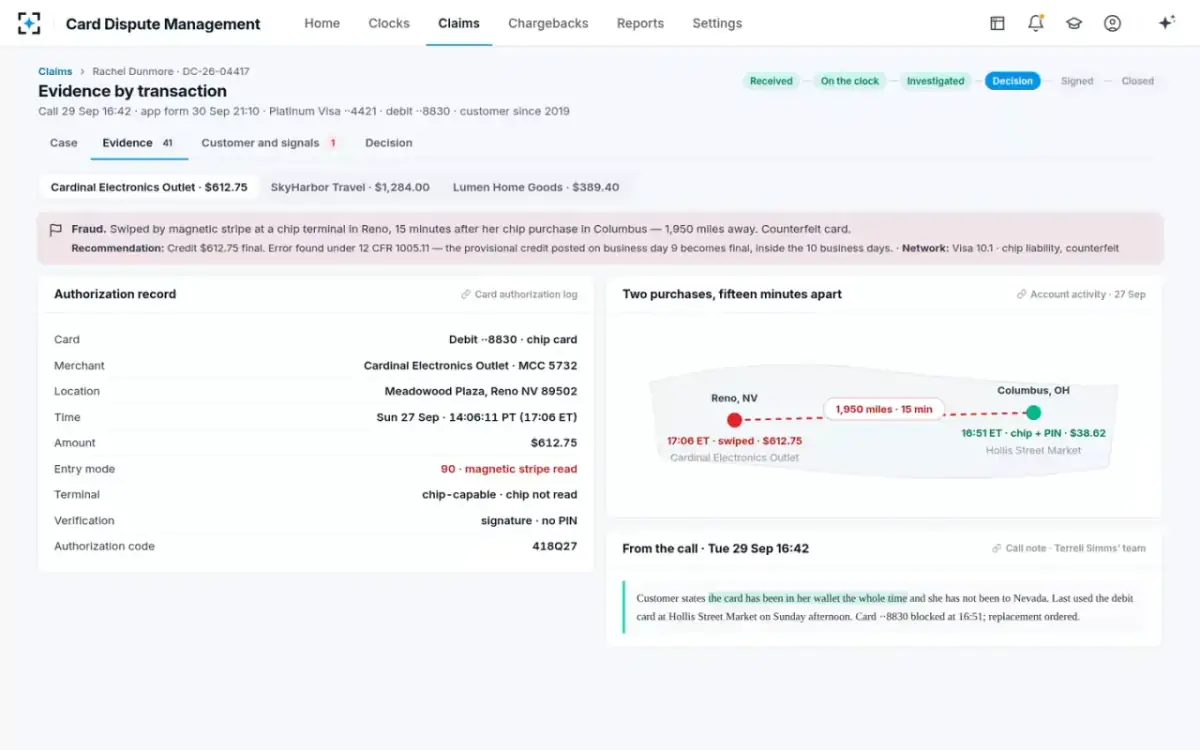Click authorization code 418Q27
This screenshot has height=750, width=1200.
555,547
